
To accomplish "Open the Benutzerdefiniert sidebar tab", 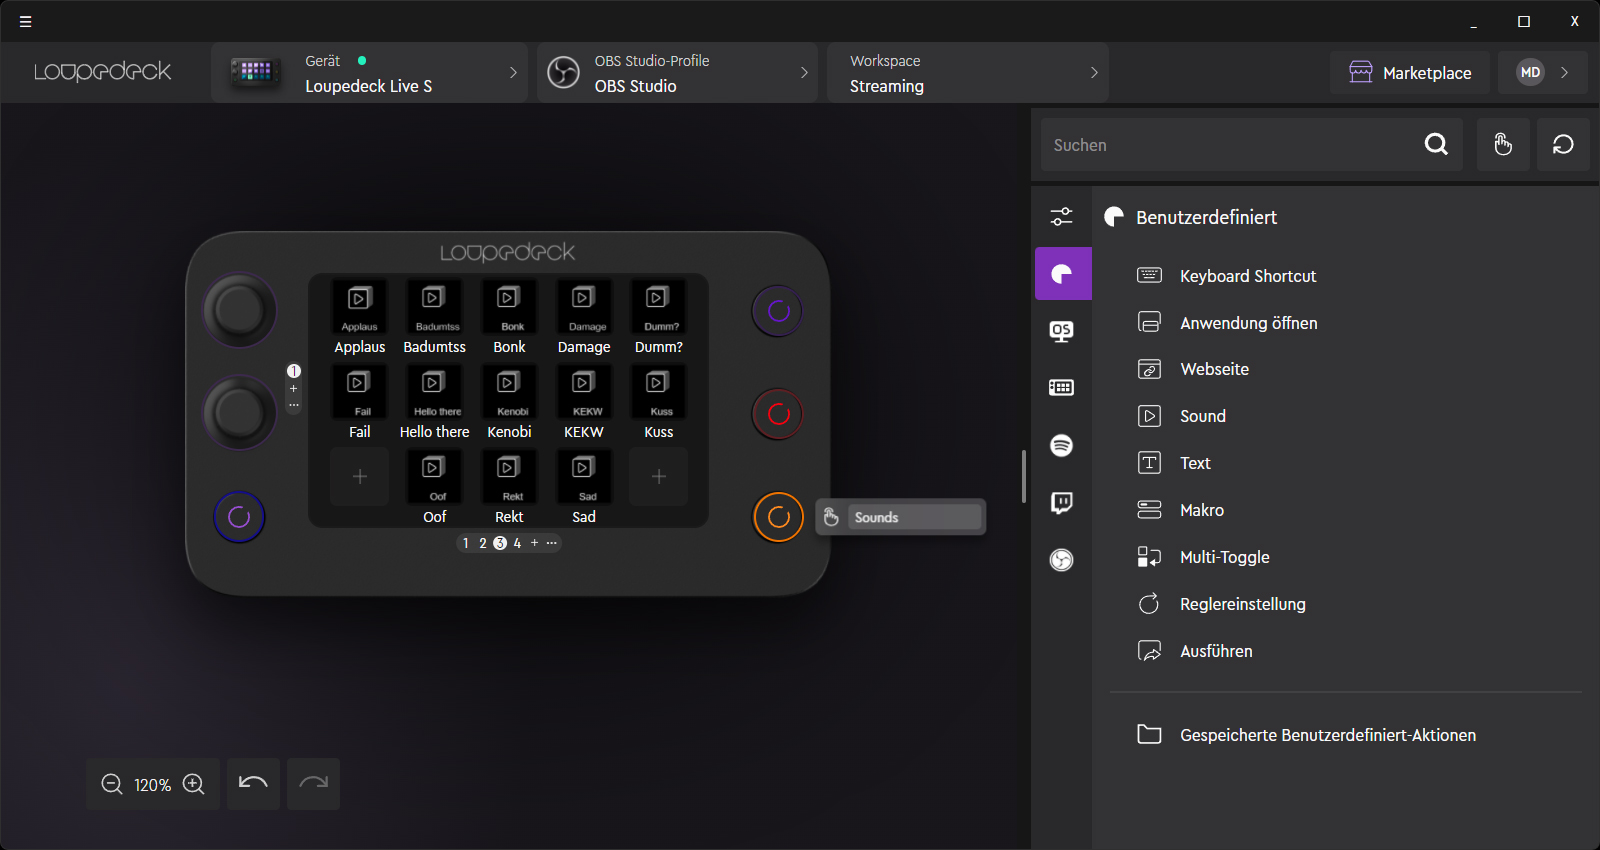I will pyautogui.click(x=1062, y=274).
